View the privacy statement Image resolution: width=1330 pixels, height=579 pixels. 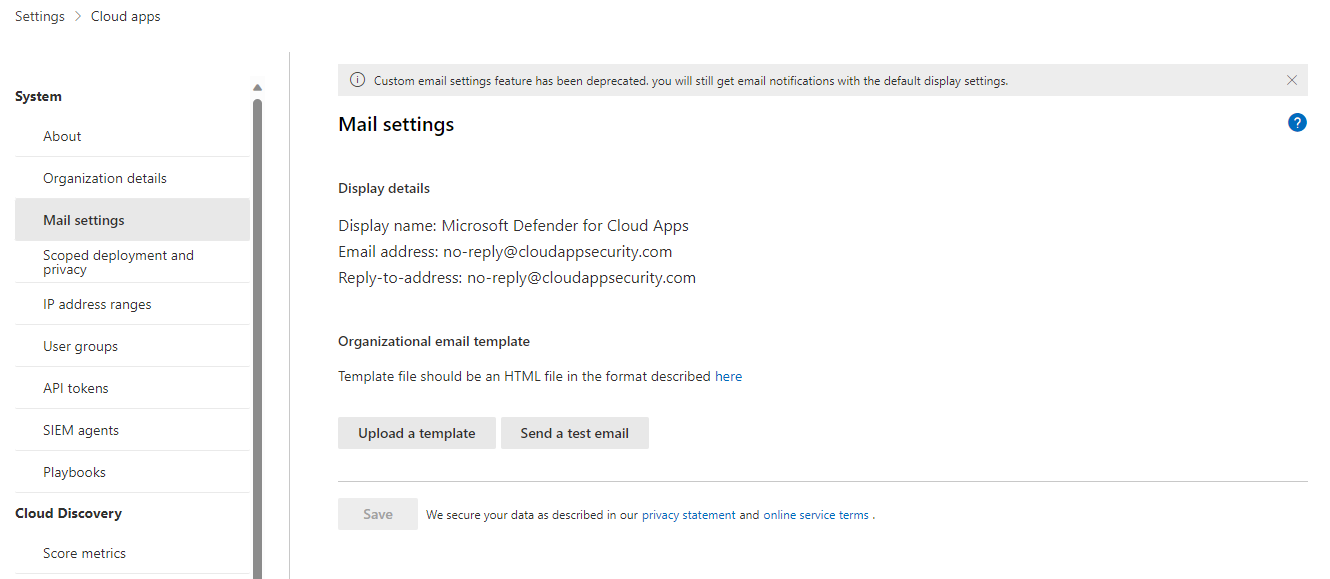[x=688, y=514]
